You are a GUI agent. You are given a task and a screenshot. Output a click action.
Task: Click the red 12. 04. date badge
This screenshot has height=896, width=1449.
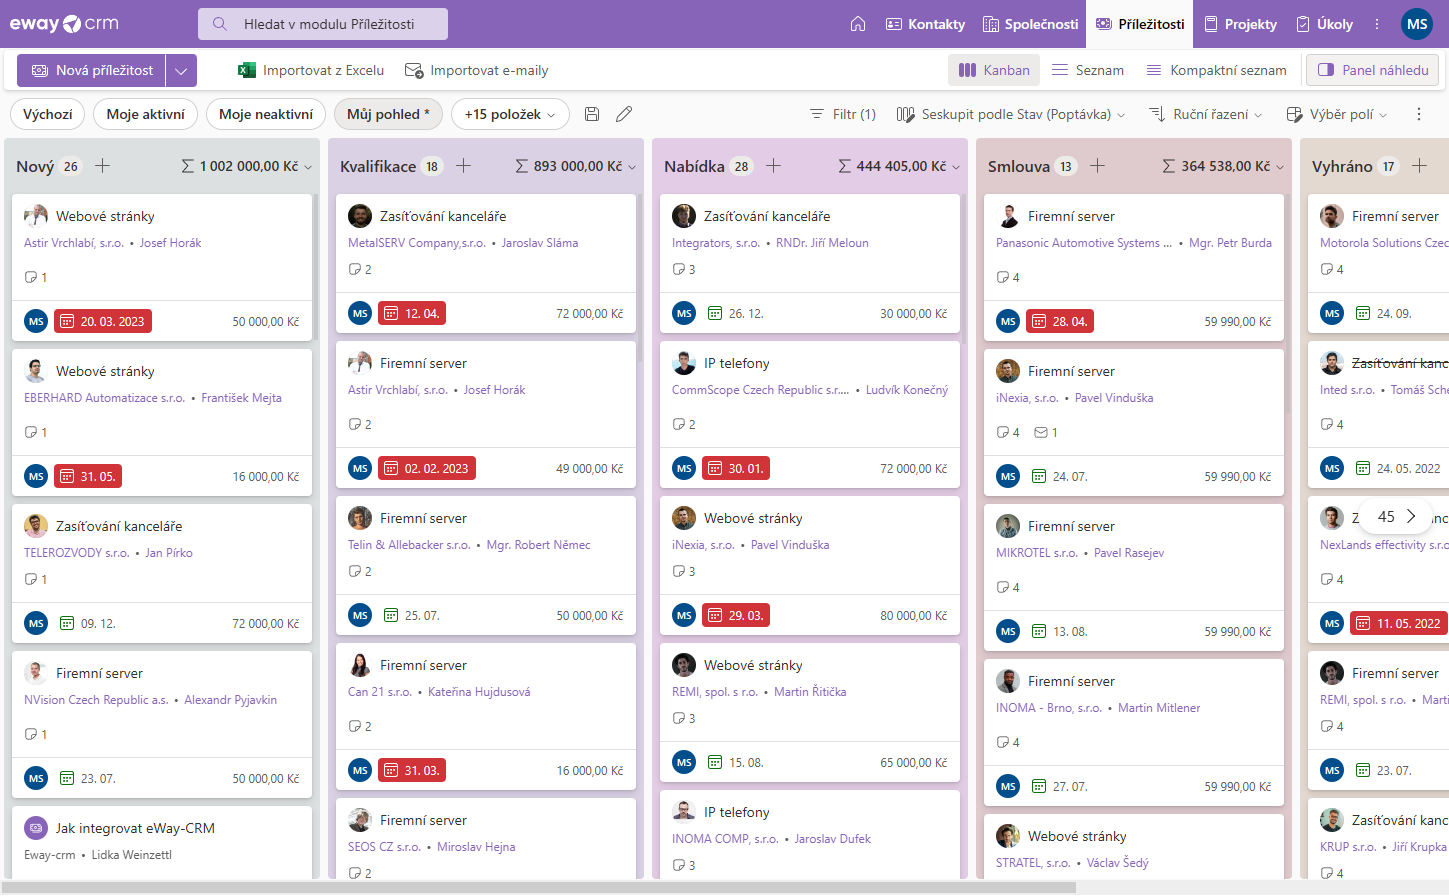(412, 313)
